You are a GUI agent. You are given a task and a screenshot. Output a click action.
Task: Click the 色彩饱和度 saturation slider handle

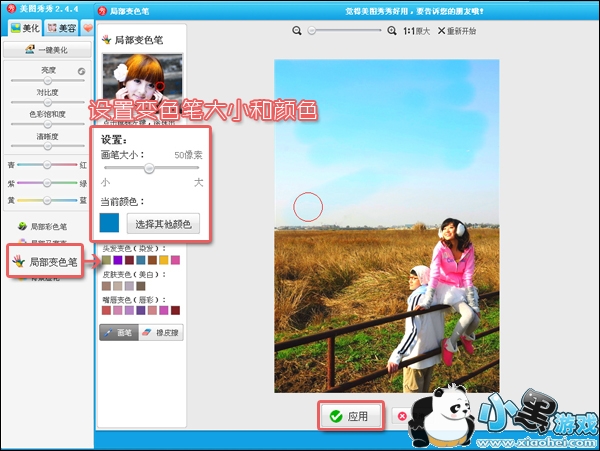(47, 124)
